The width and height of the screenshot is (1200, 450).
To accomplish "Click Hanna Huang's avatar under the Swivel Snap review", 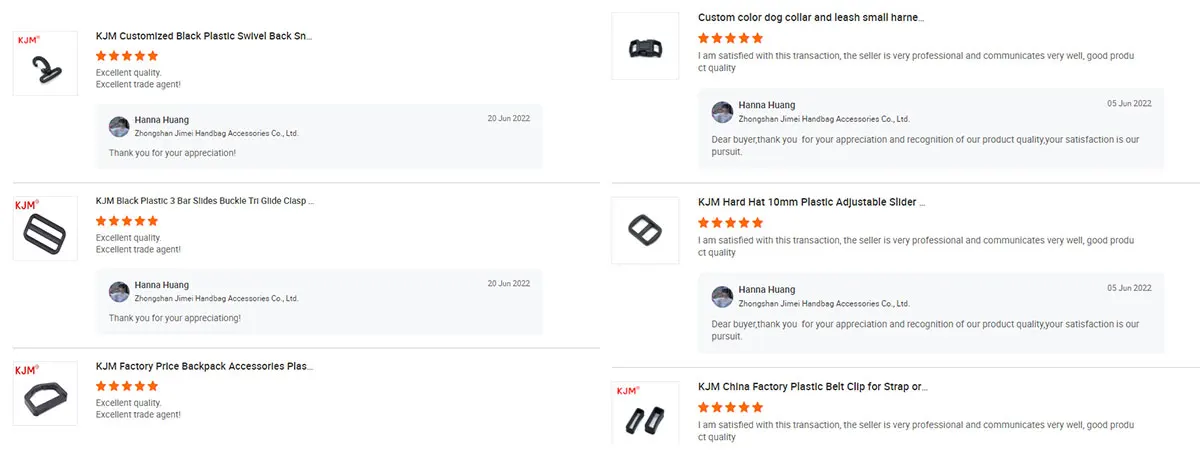I will pyautogui.click(x=119, y=126).
